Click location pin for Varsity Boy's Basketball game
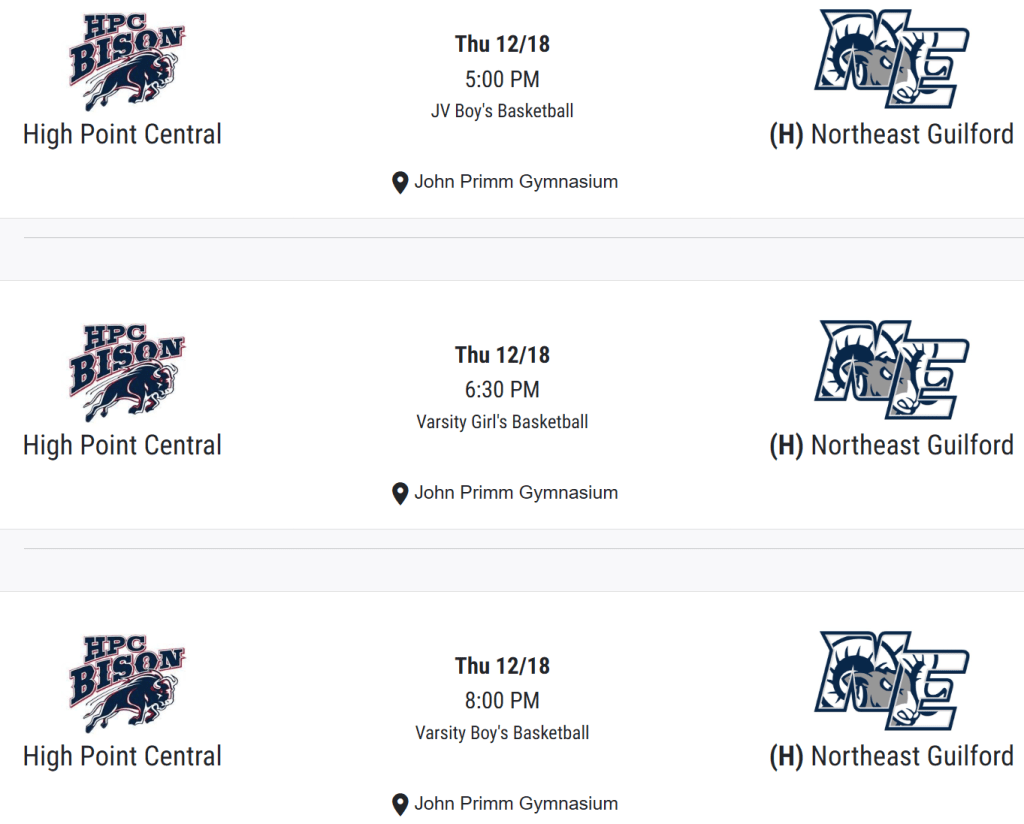The height and width of the screenshot is (824, 1024). [x=400, y=805]
